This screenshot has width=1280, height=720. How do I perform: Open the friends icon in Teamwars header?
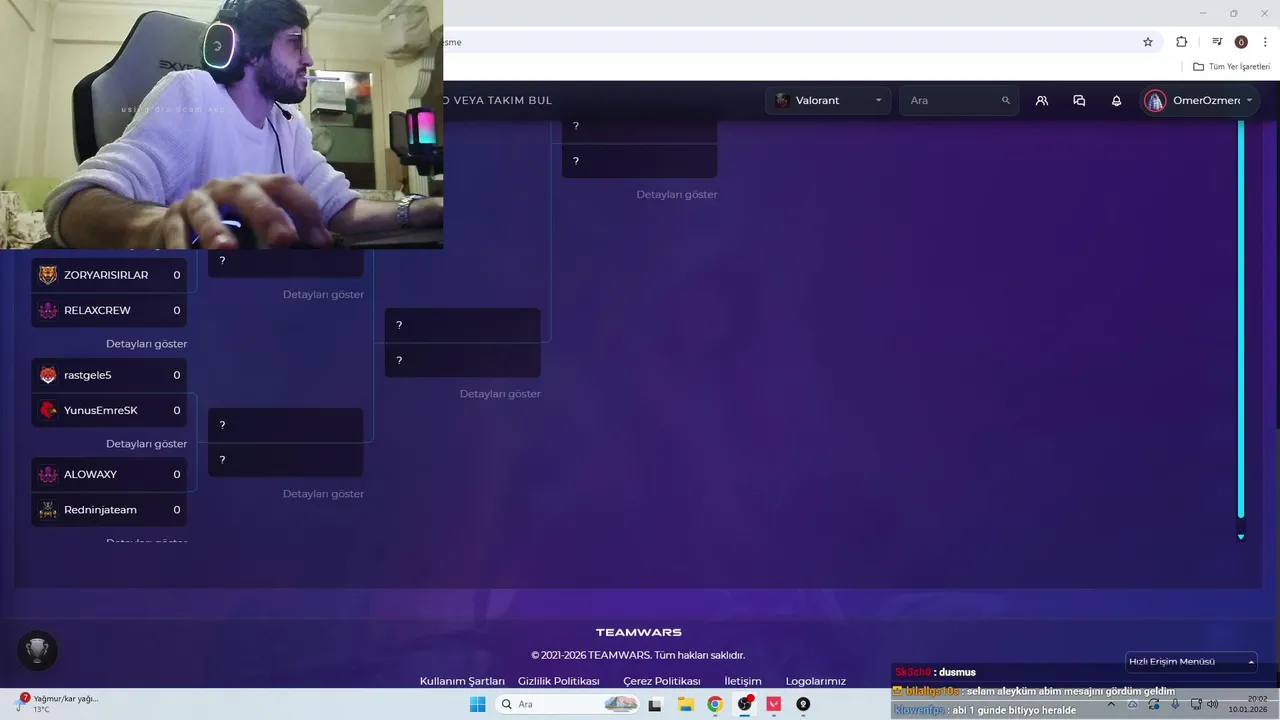[1042, 100]
